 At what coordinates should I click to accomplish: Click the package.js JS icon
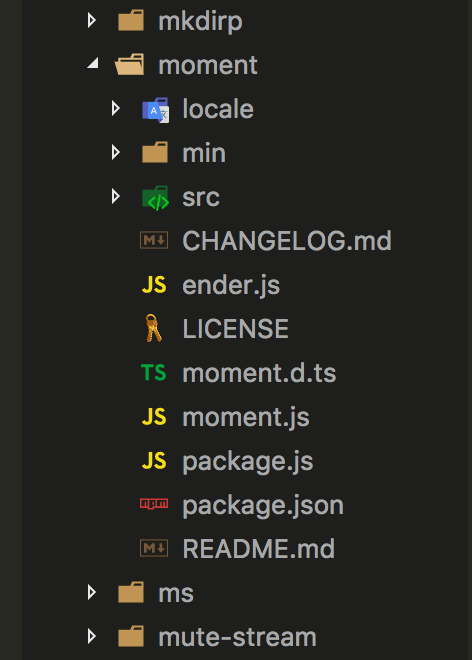(x=154, y=461)
